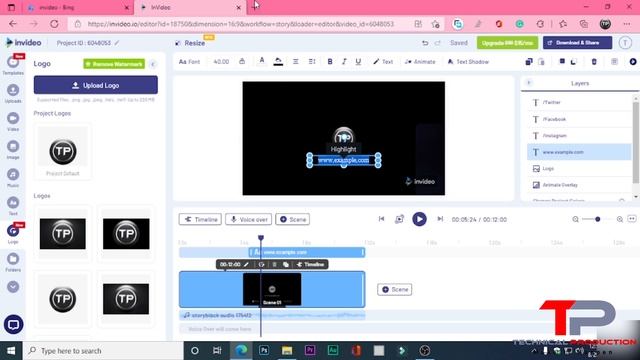Skip to the previous scene
Image resolution: width=640 pixels, height=360 pixels.
[381, 219]
